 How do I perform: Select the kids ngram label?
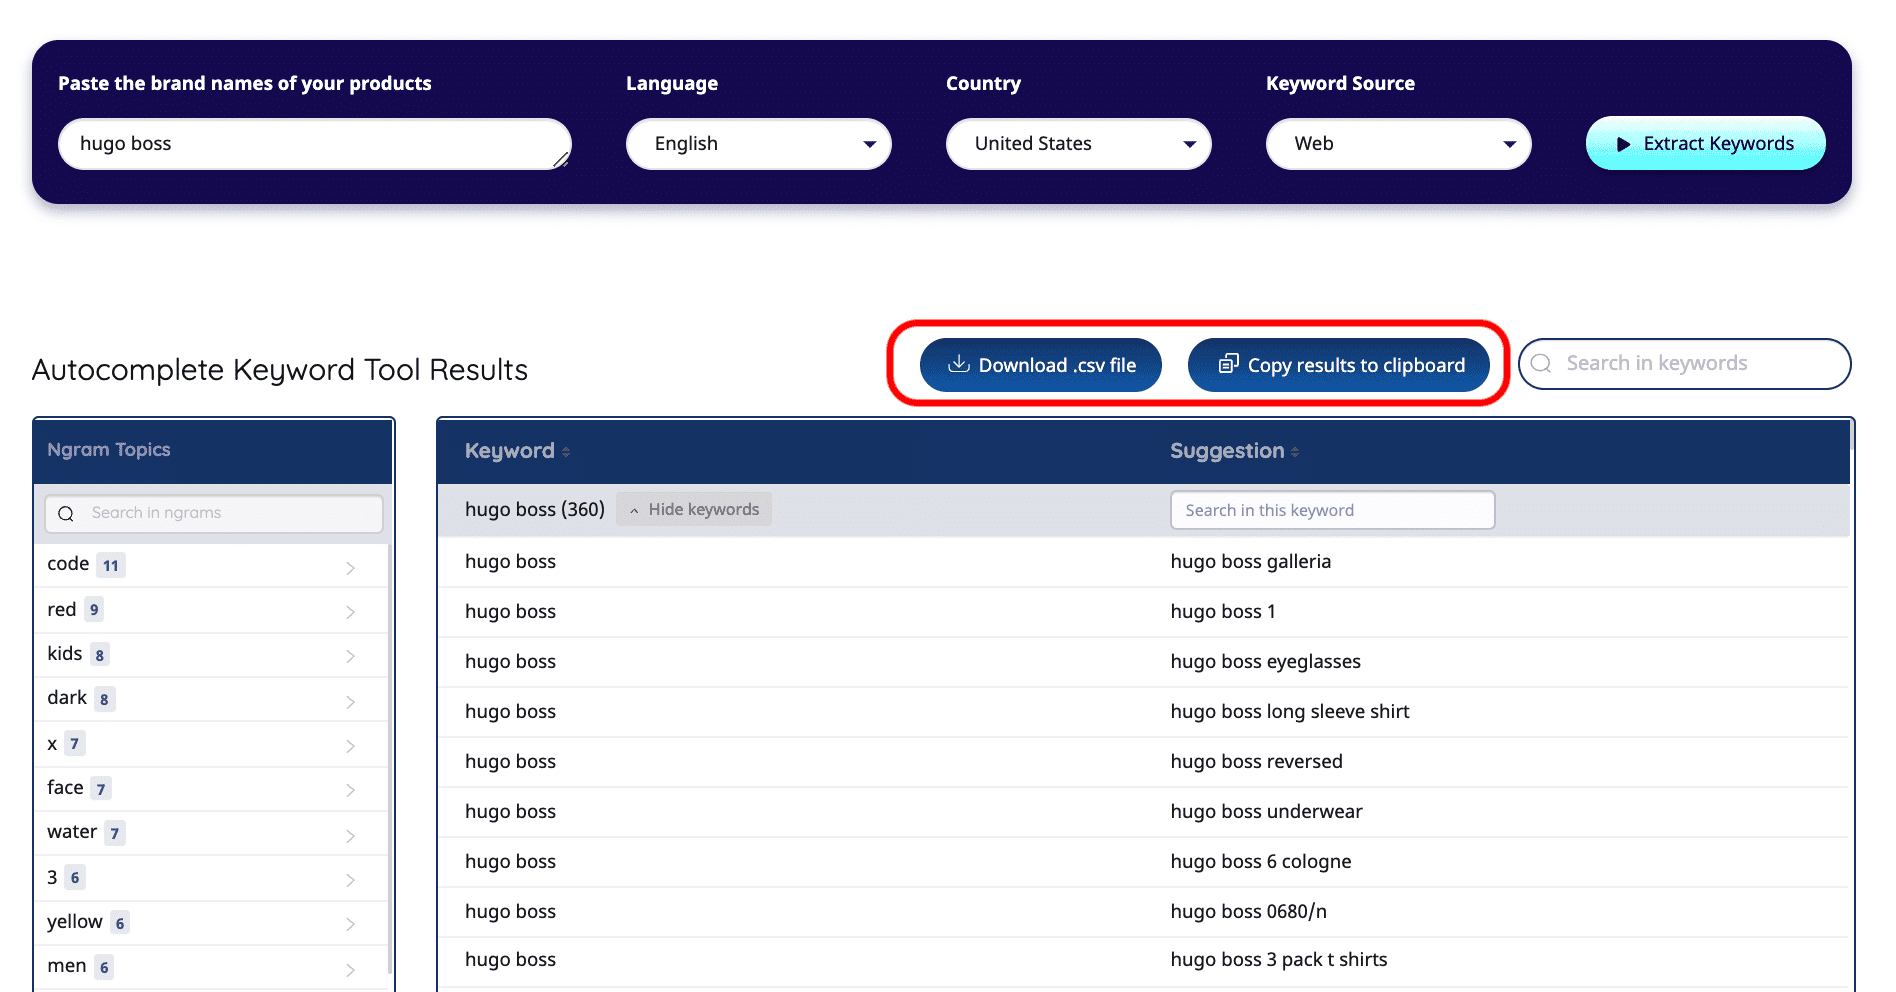tap(65, 654)
